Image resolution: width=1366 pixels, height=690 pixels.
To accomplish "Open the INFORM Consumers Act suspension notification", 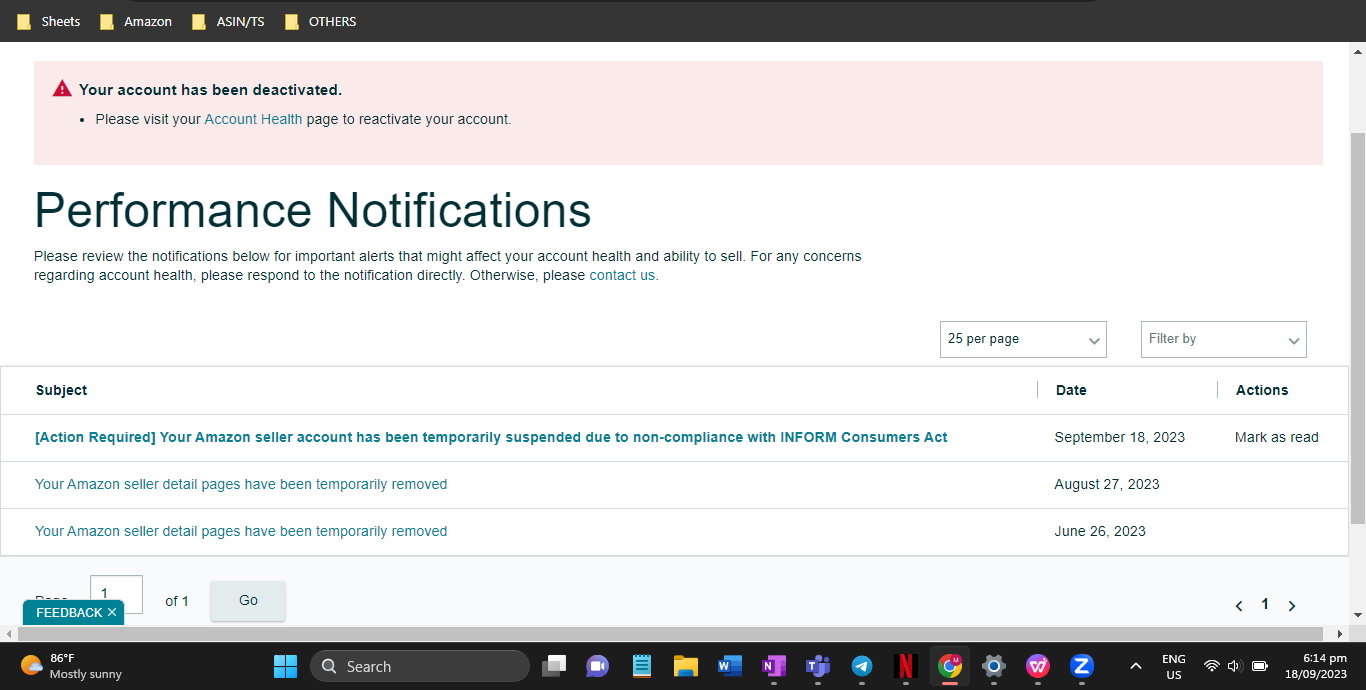I will tap(491, 437).
